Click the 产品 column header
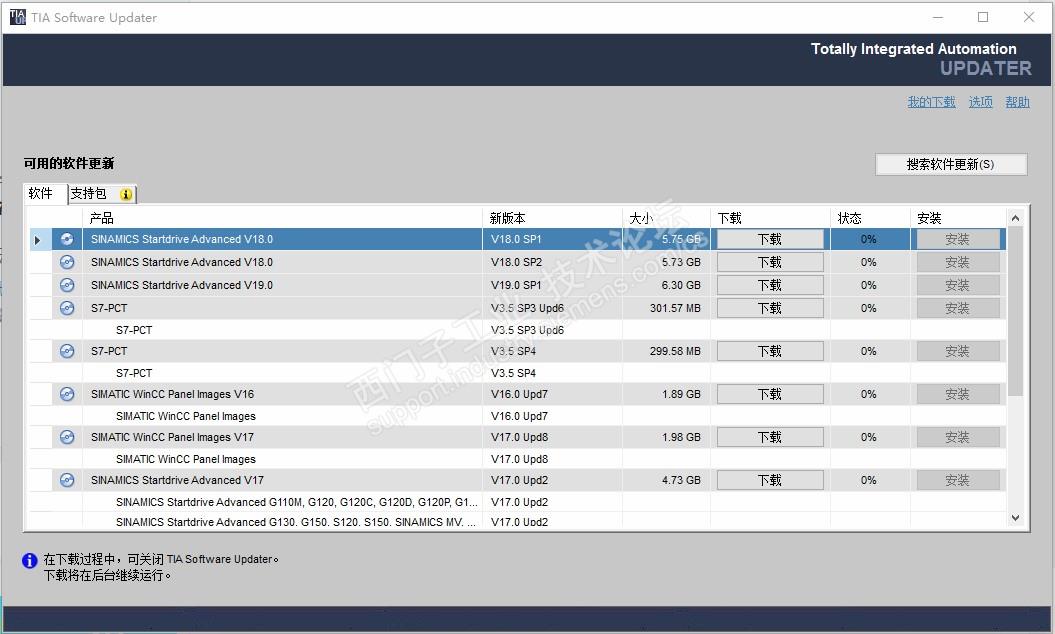The width and height of the screenshot is (1055, 634). 282,218
